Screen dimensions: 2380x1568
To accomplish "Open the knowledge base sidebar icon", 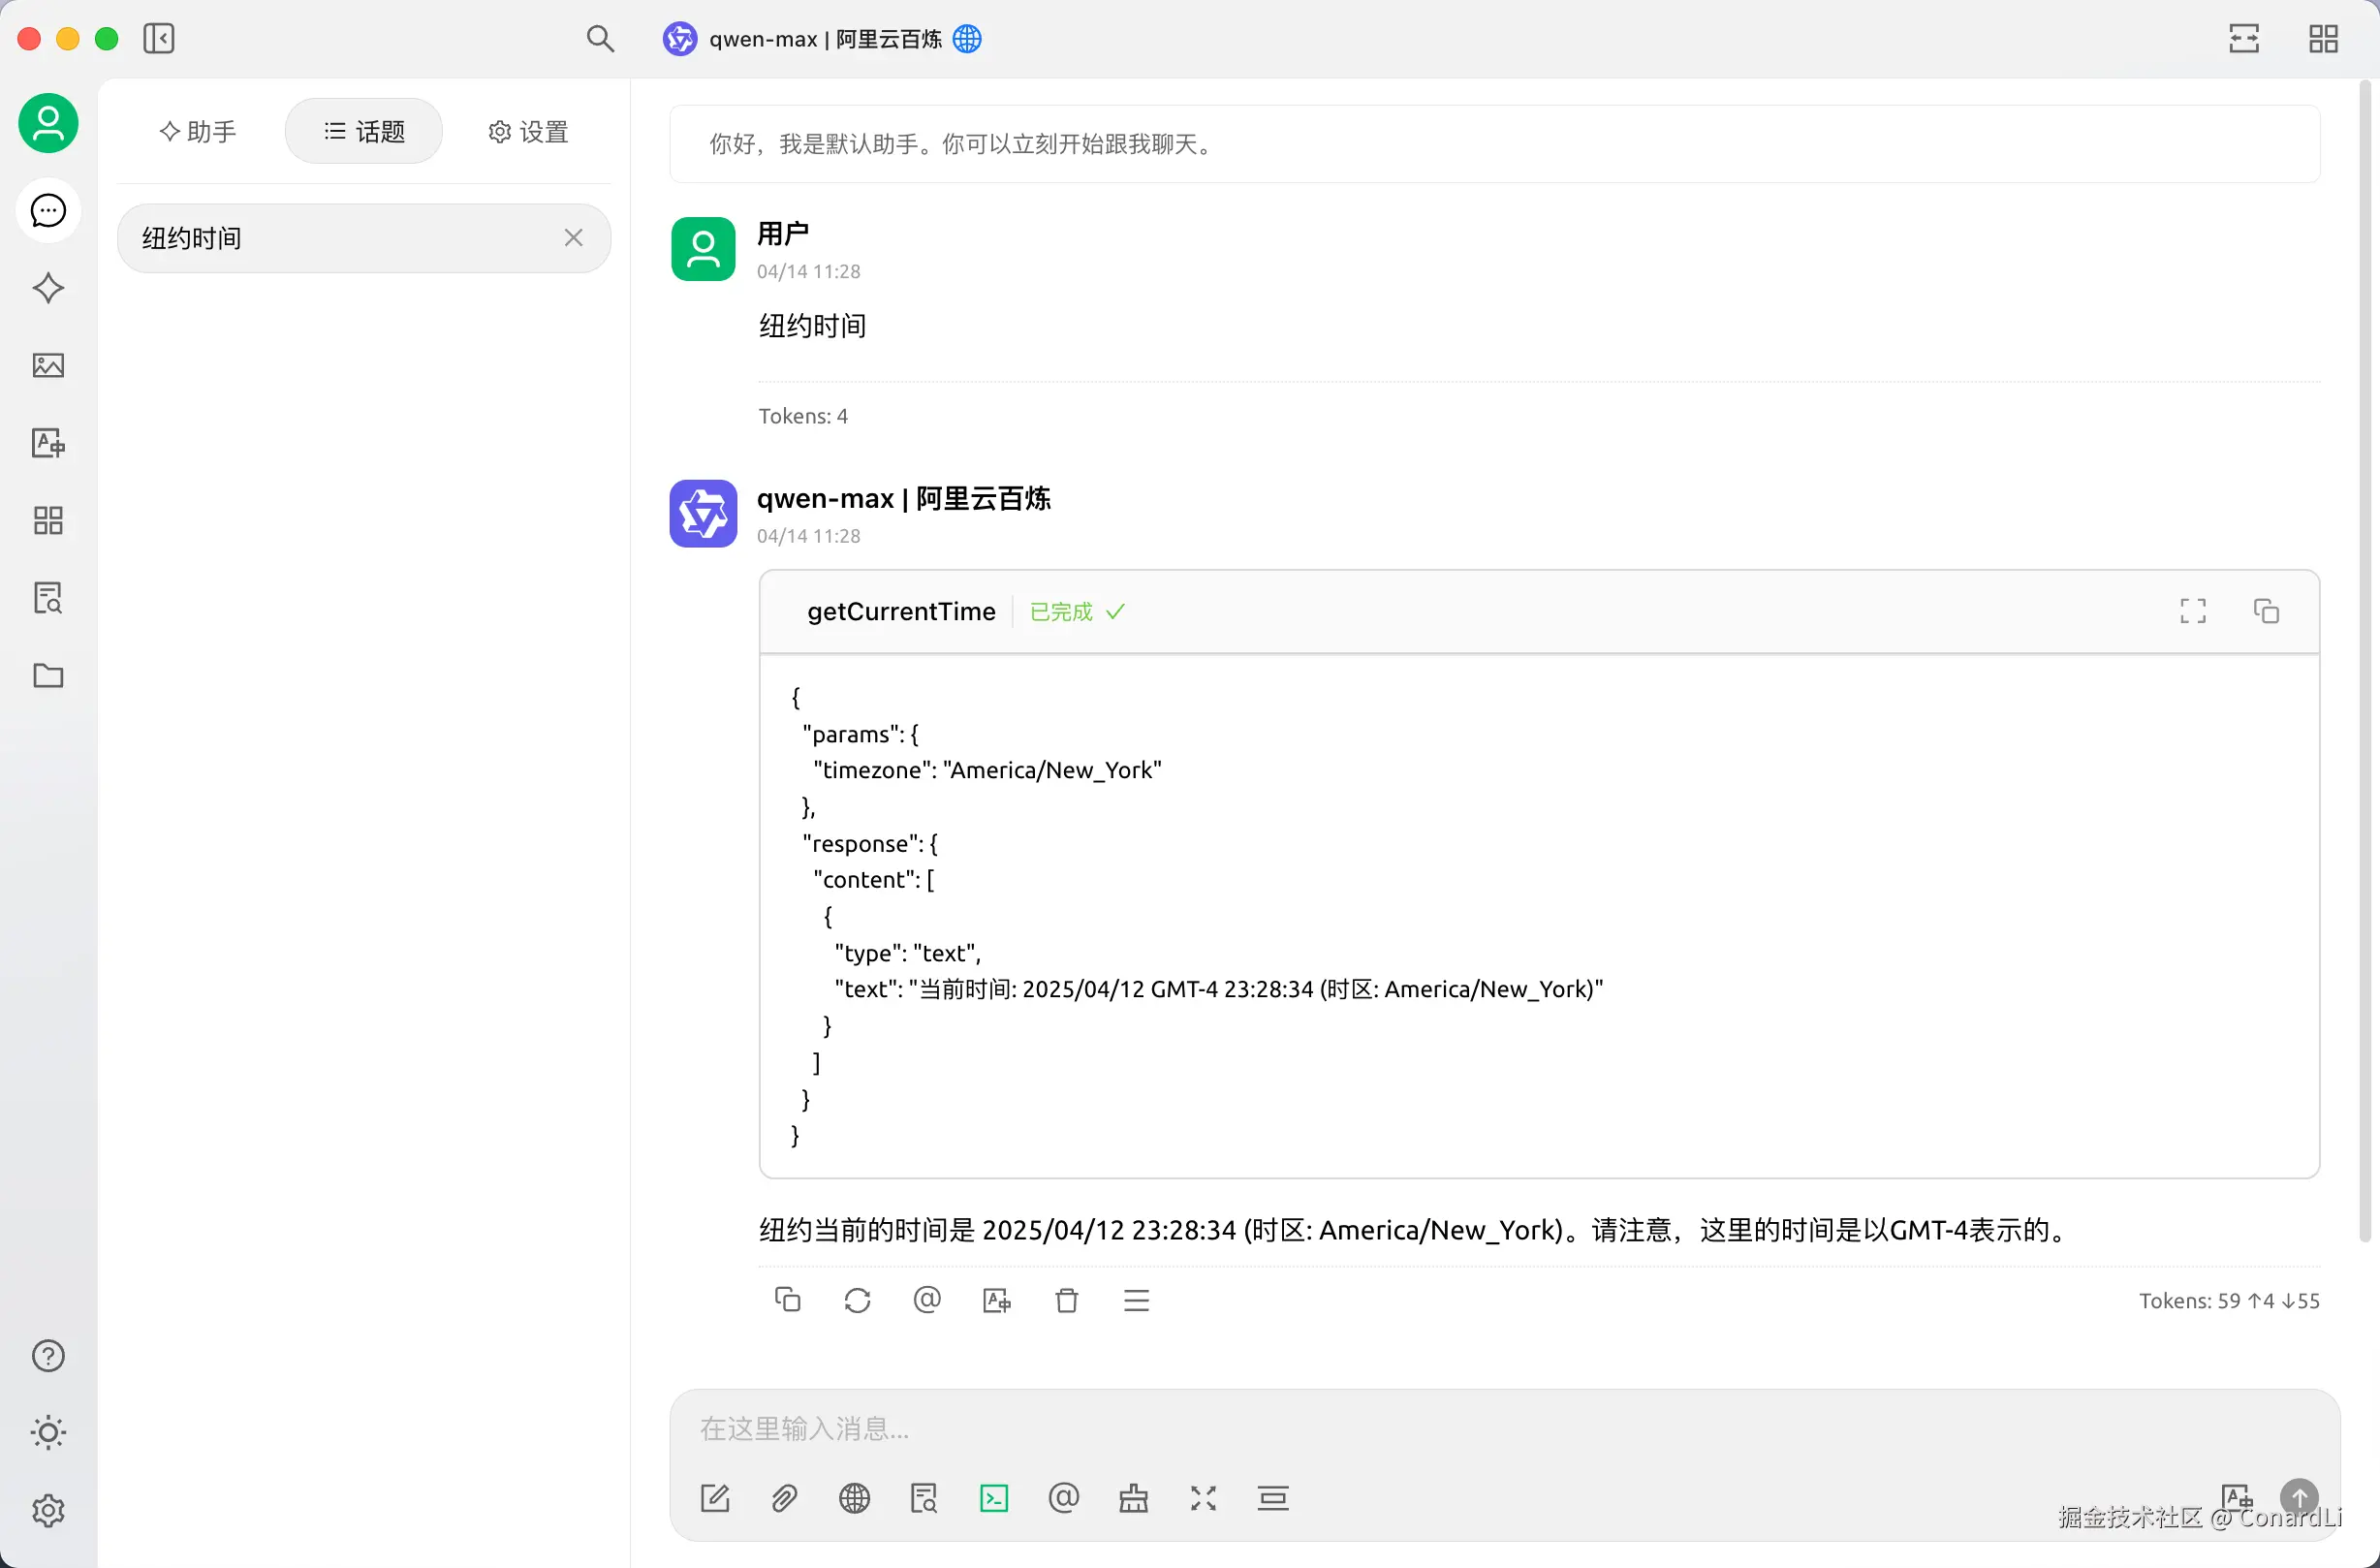I will [48, 598].
